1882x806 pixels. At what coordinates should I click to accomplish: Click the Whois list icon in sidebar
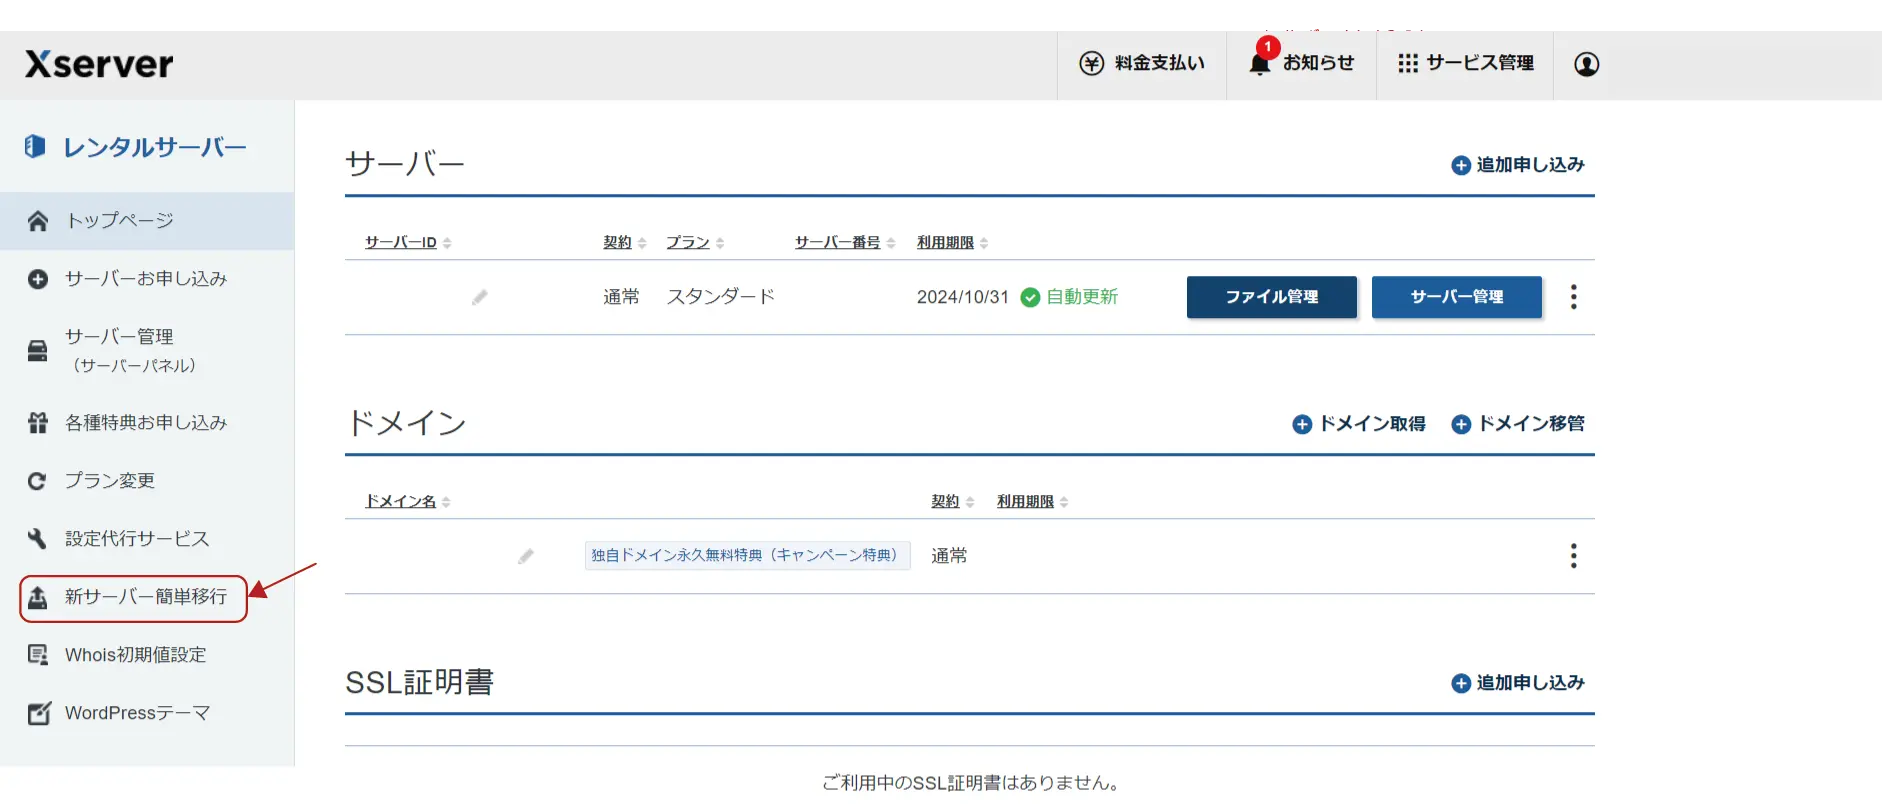(x=38, y=655)
